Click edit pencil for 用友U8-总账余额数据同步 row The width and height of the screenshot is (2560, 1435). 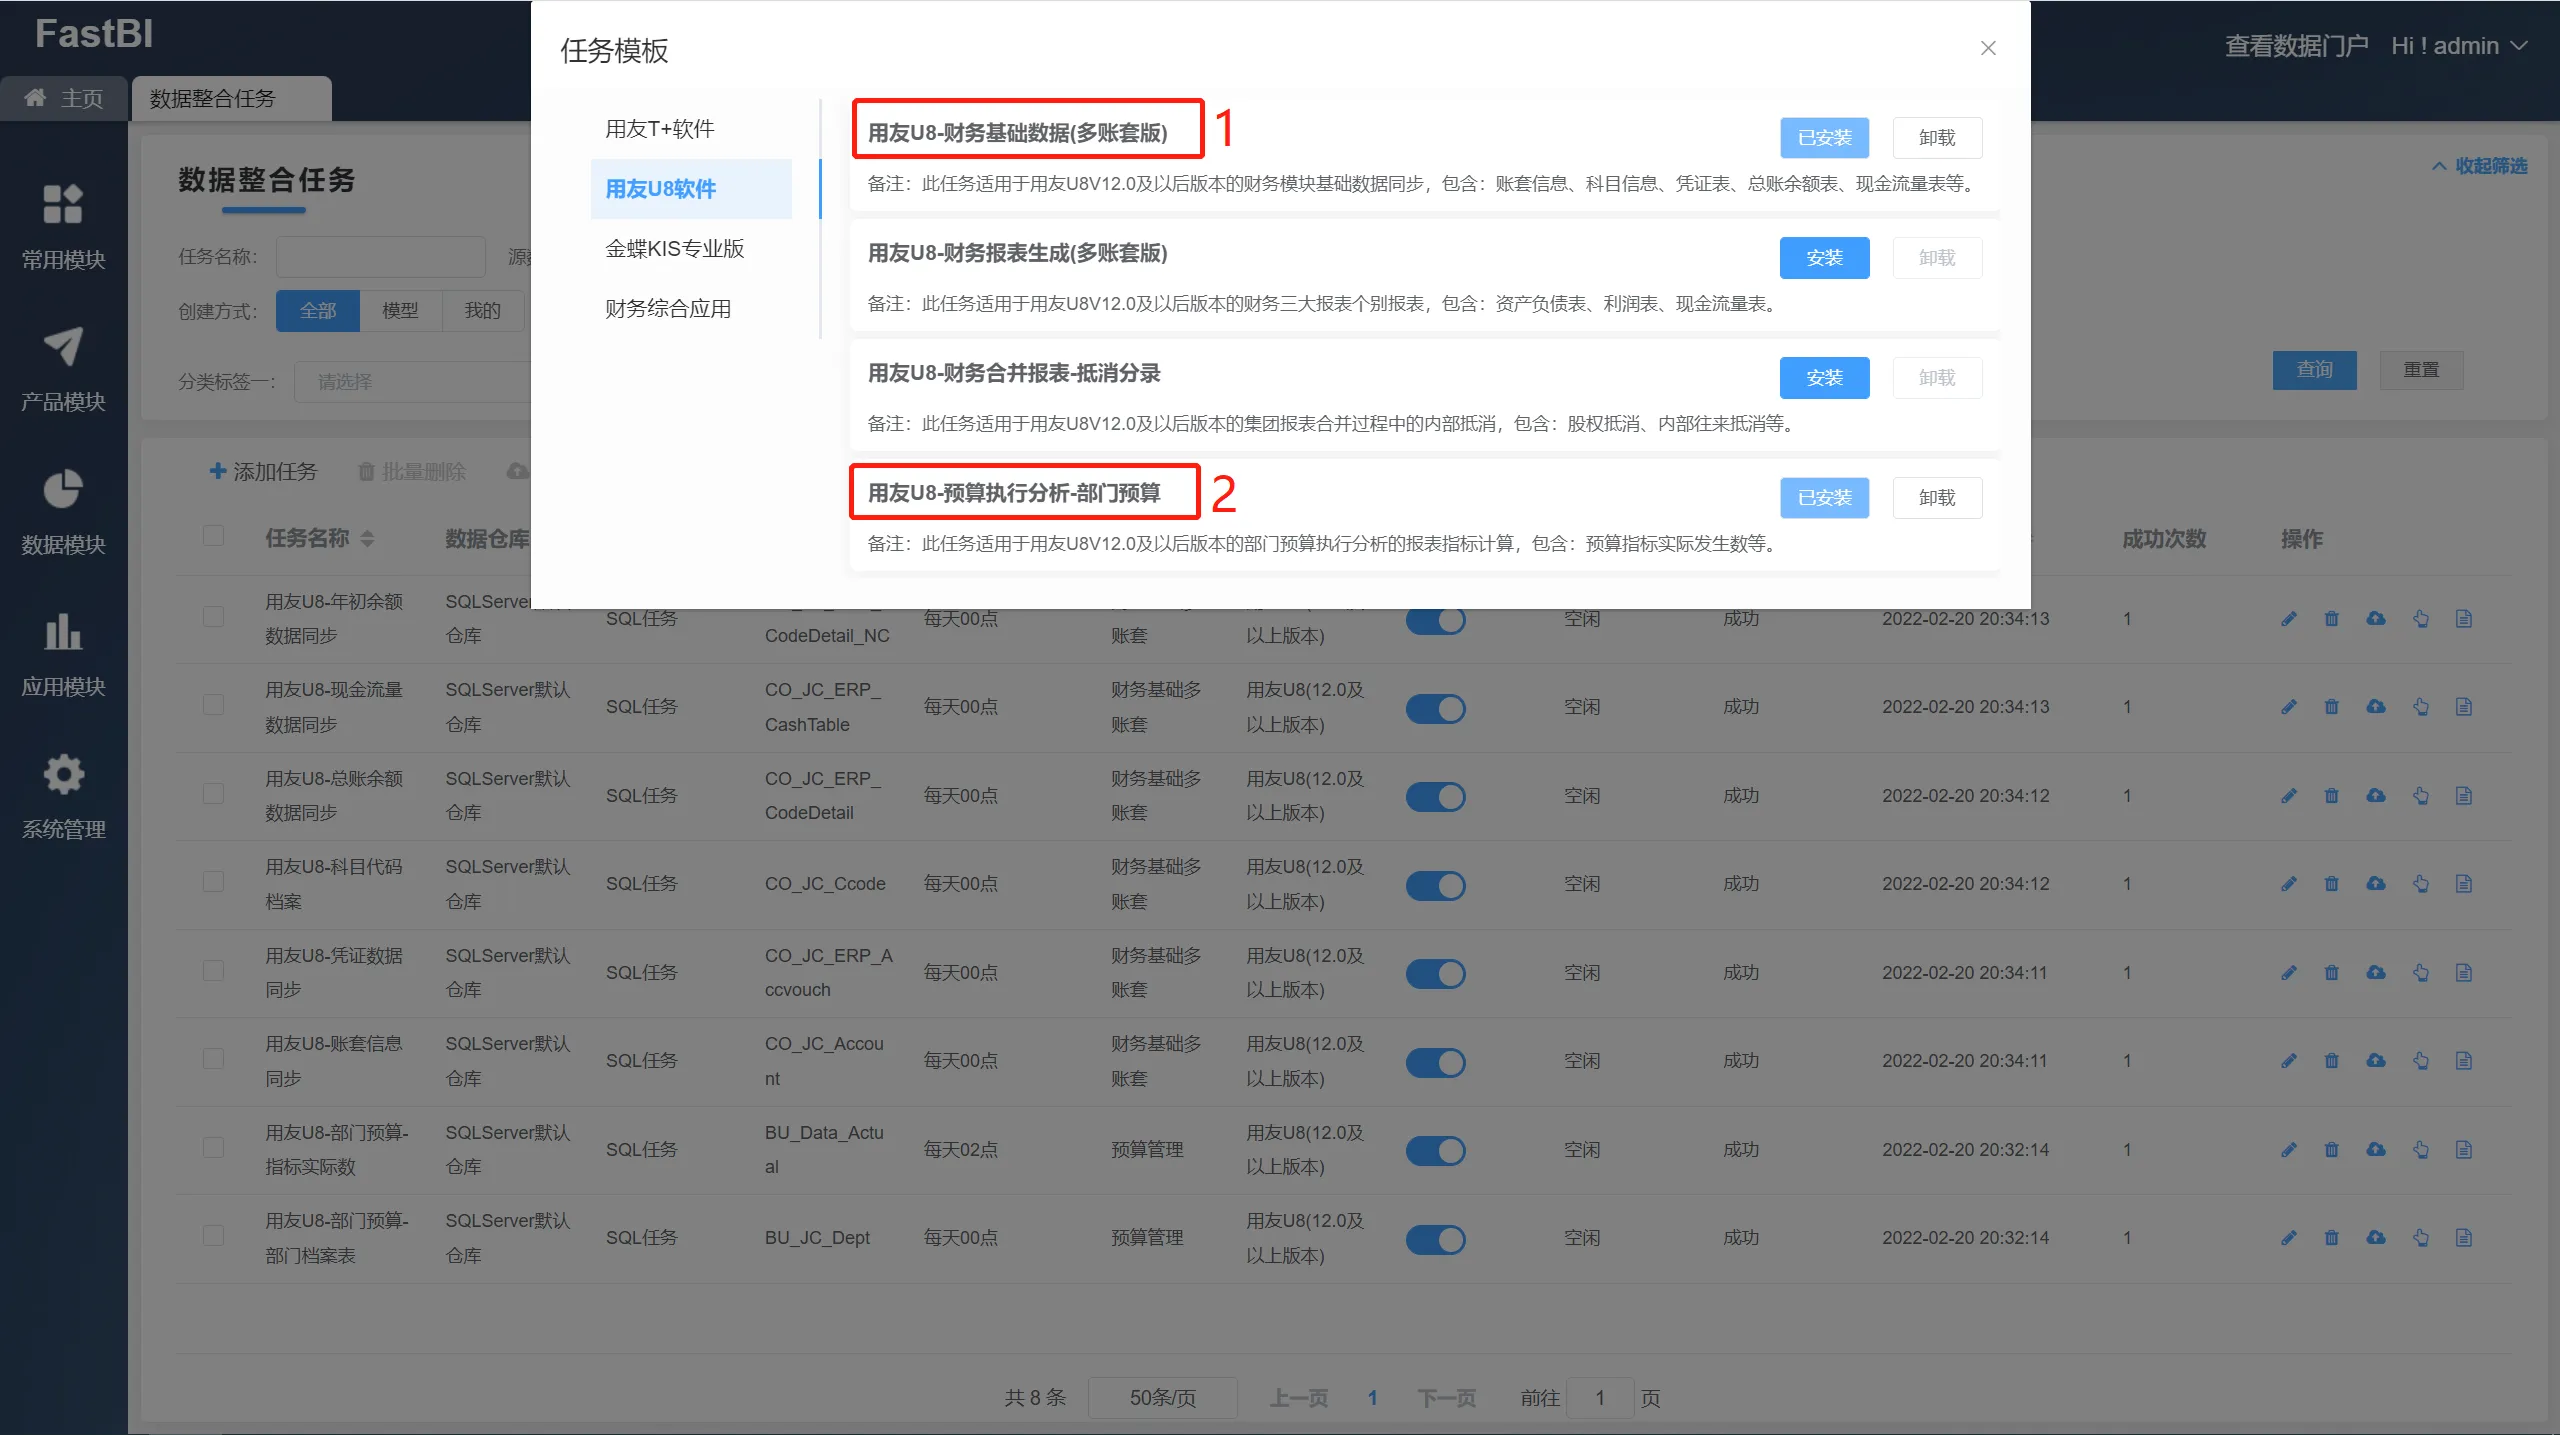click(2288, 796)
